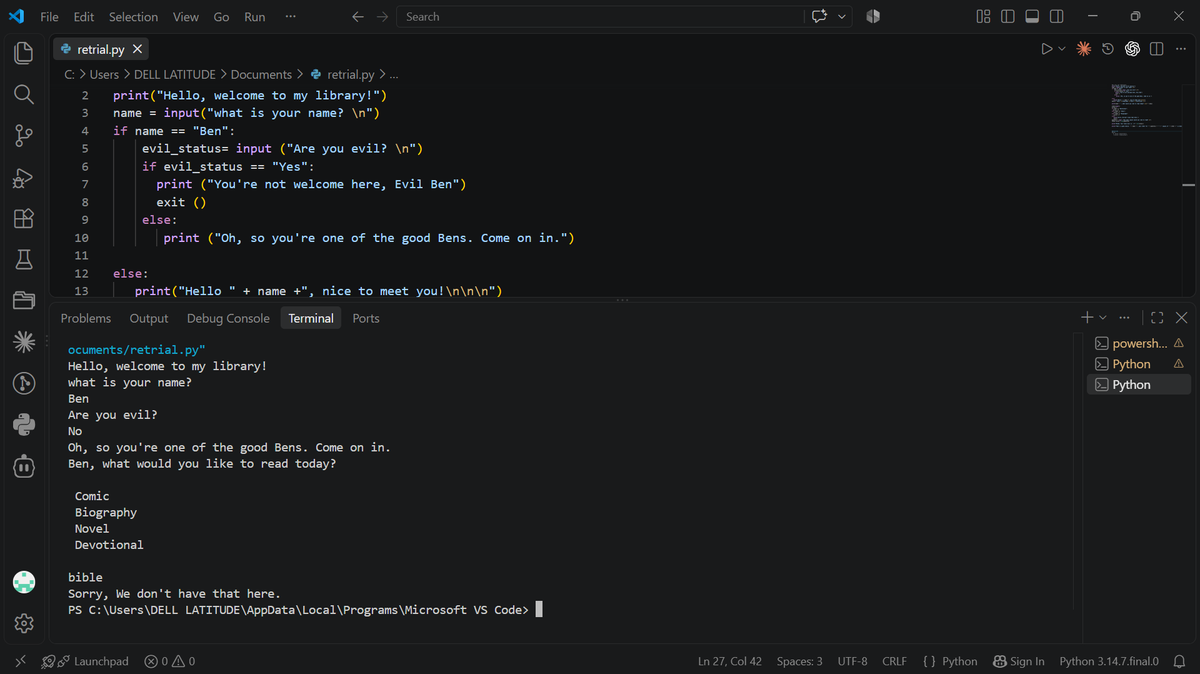Open the Customize Layout control
1200x674 pixels.
(x=983, y=17)
